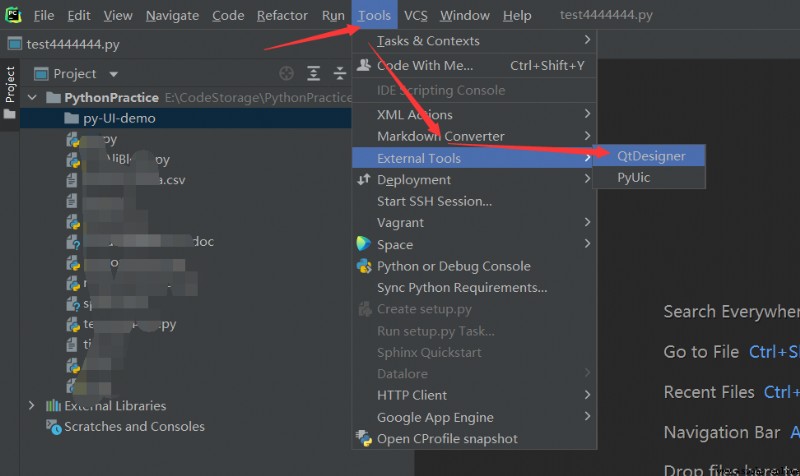Viewport: 800px width, 476px height.
Task: Expand Vagrant submenu arrow
Action: pos(587,222)
